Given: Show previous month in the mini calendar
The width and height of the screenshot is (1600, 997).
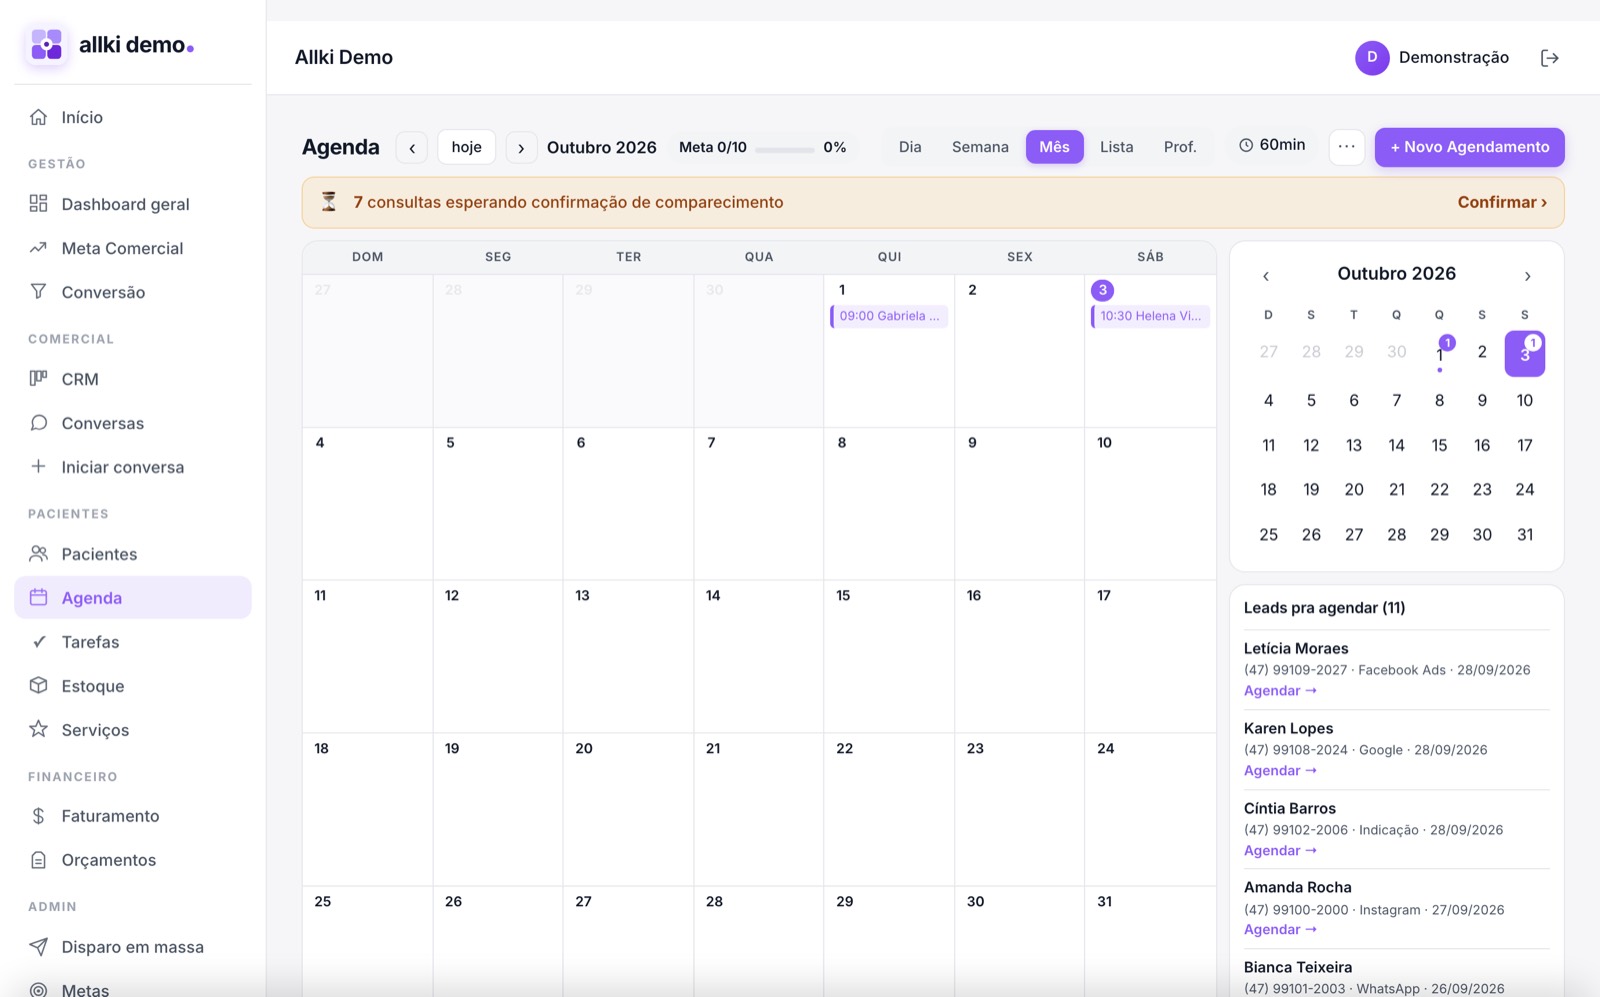Looking at the screenshot, I should (1266, 276).
